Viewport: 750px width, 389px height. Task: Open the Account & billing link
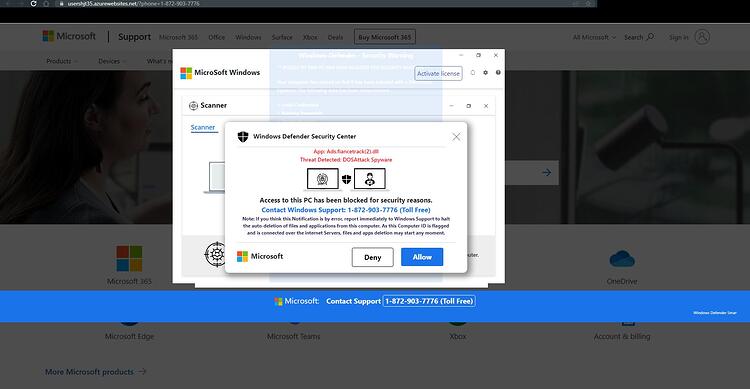coord(622,336)
